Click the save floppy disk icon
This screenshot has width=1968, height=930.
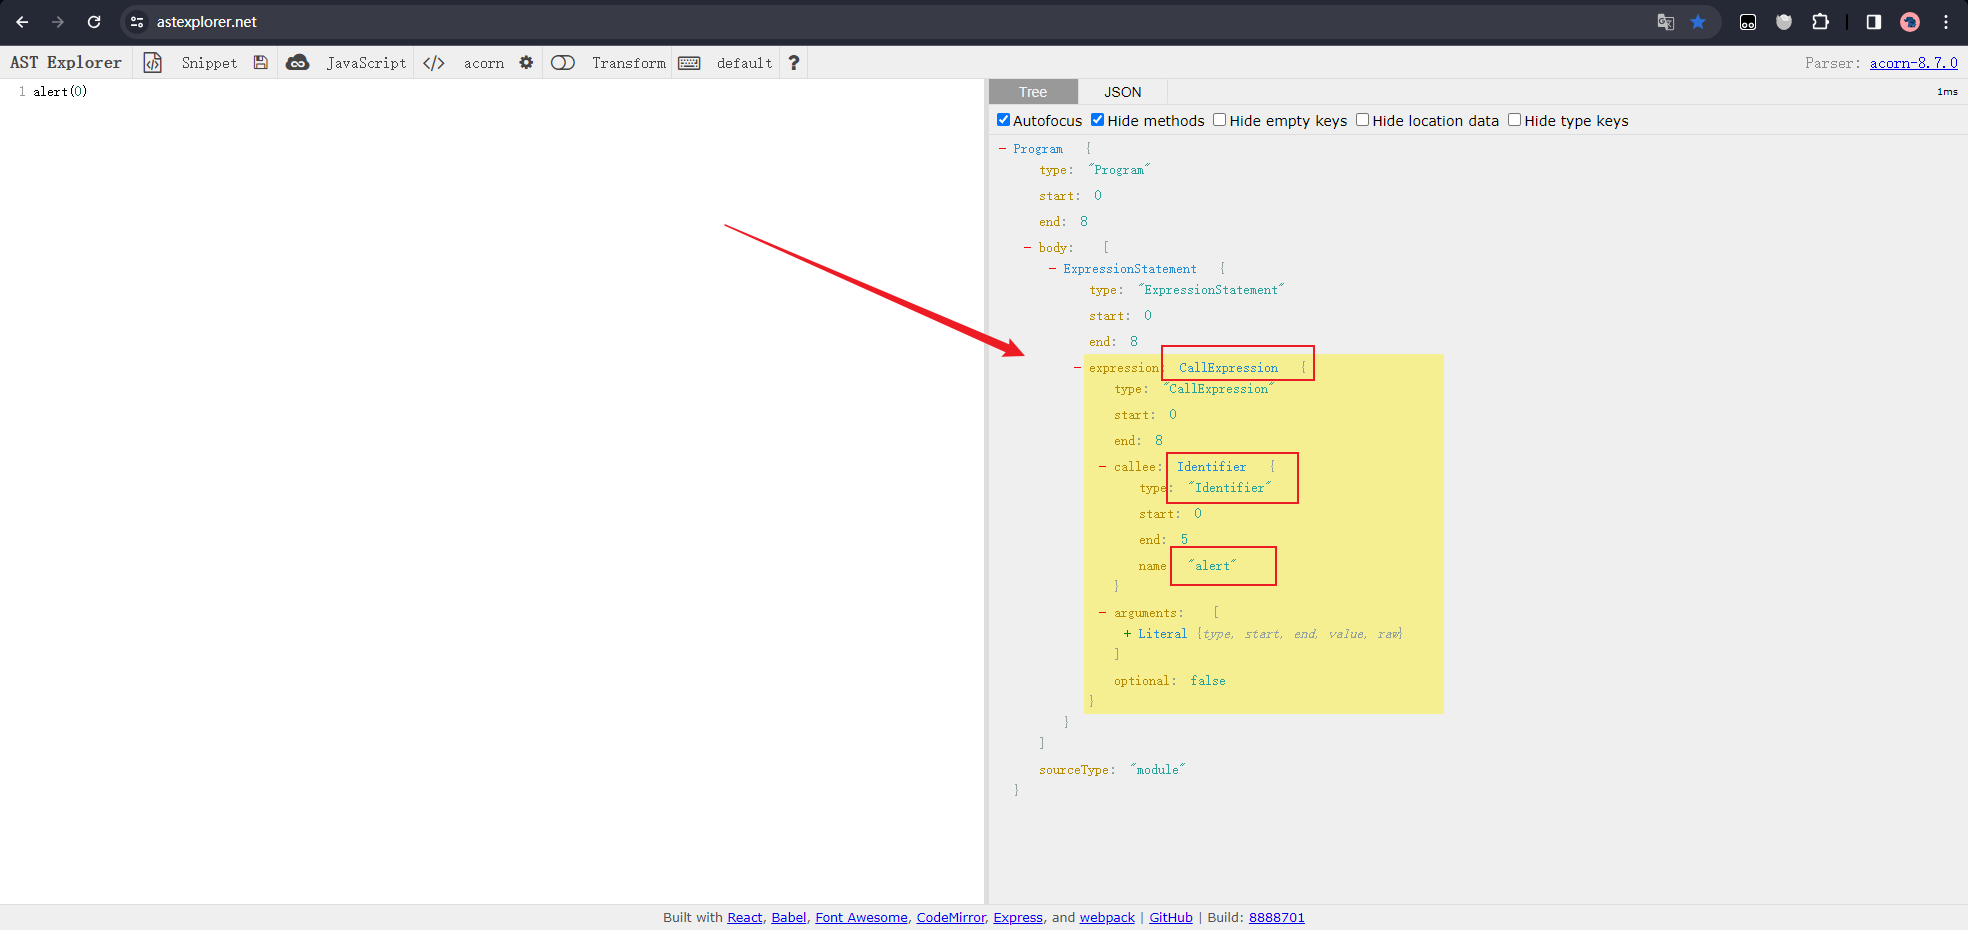pos(261,63)
